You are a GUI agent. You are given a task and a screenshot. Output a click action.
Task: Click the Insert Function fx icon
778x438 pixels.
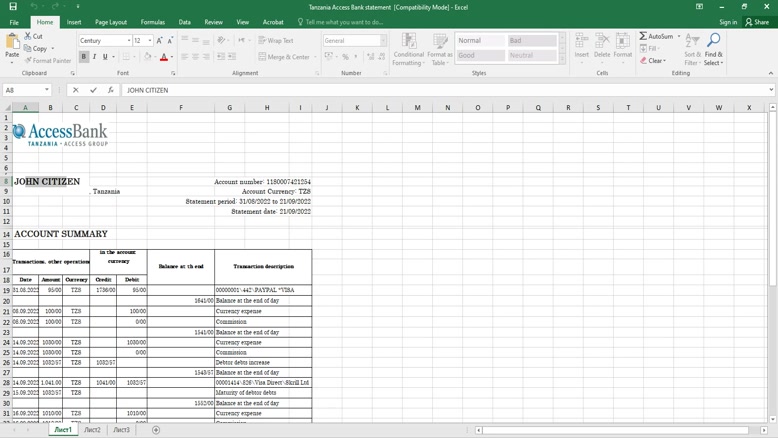click(x=111, y=90)
